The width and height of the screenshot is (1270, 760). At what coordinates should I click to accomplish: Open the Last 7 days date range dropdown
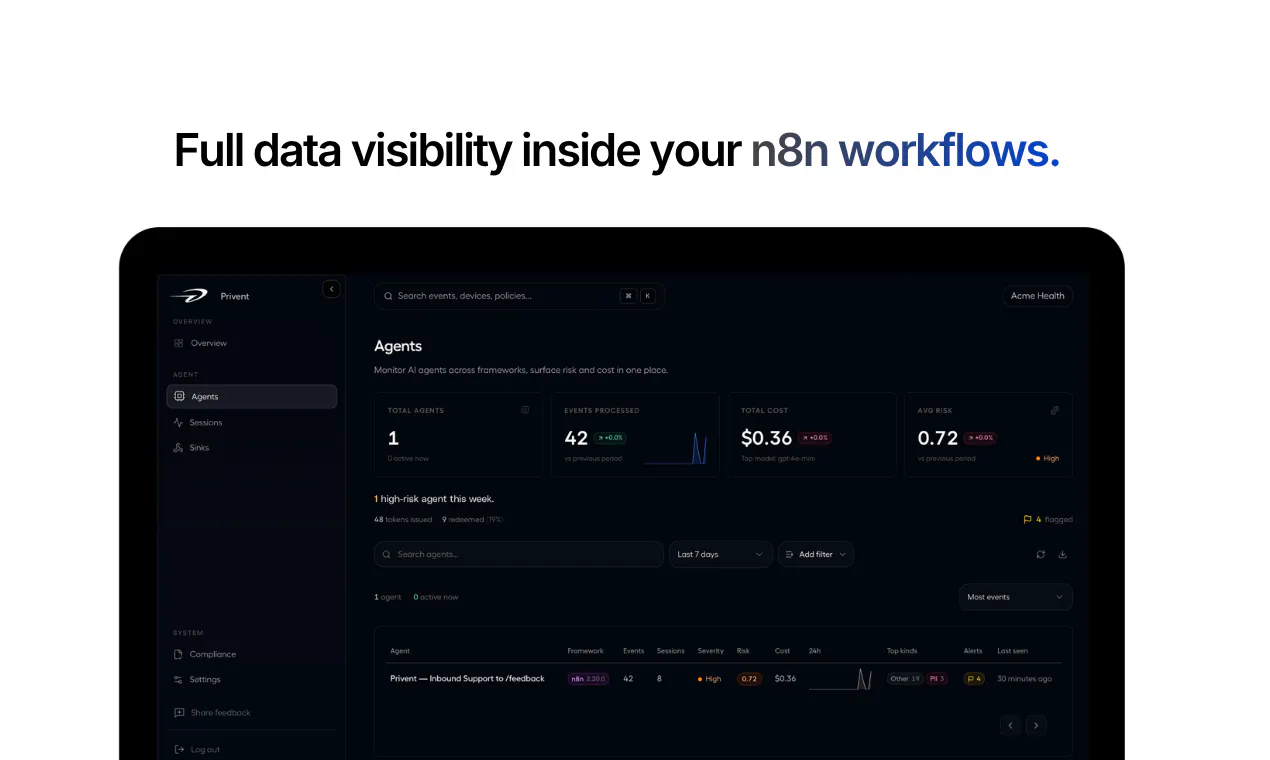pyautogui.click(x=720, y=554)
